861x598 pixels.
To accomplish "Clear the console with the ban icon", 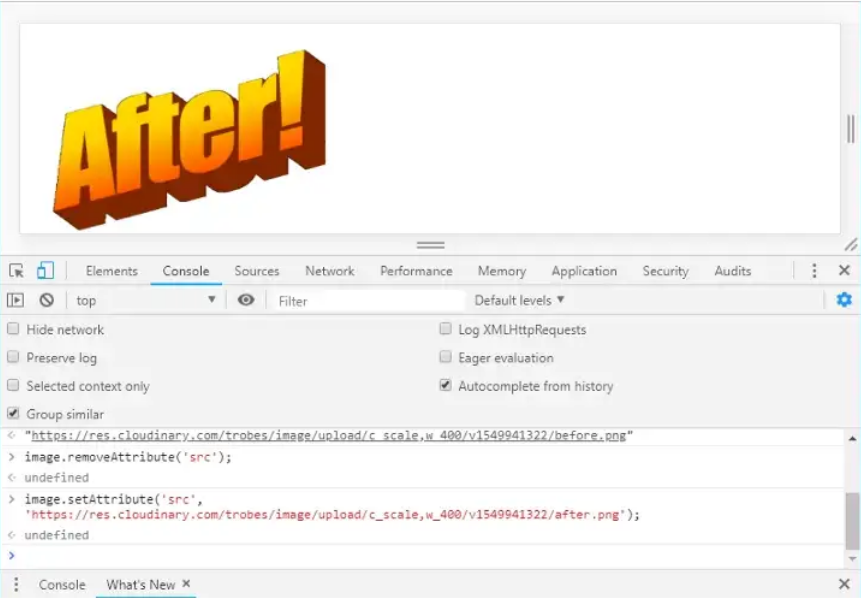I will [x=46, y=300].
